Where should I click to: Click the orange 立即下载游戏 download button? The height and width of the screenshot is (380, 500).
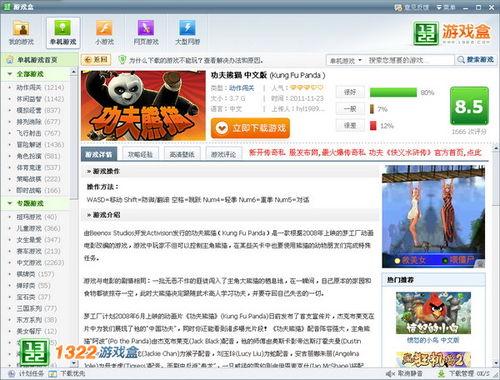[250, 128]
